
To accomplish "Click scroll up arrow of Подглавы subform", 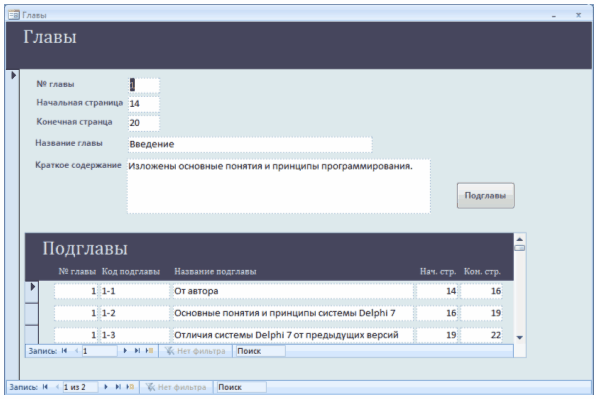I will click(x=520, y=239).
